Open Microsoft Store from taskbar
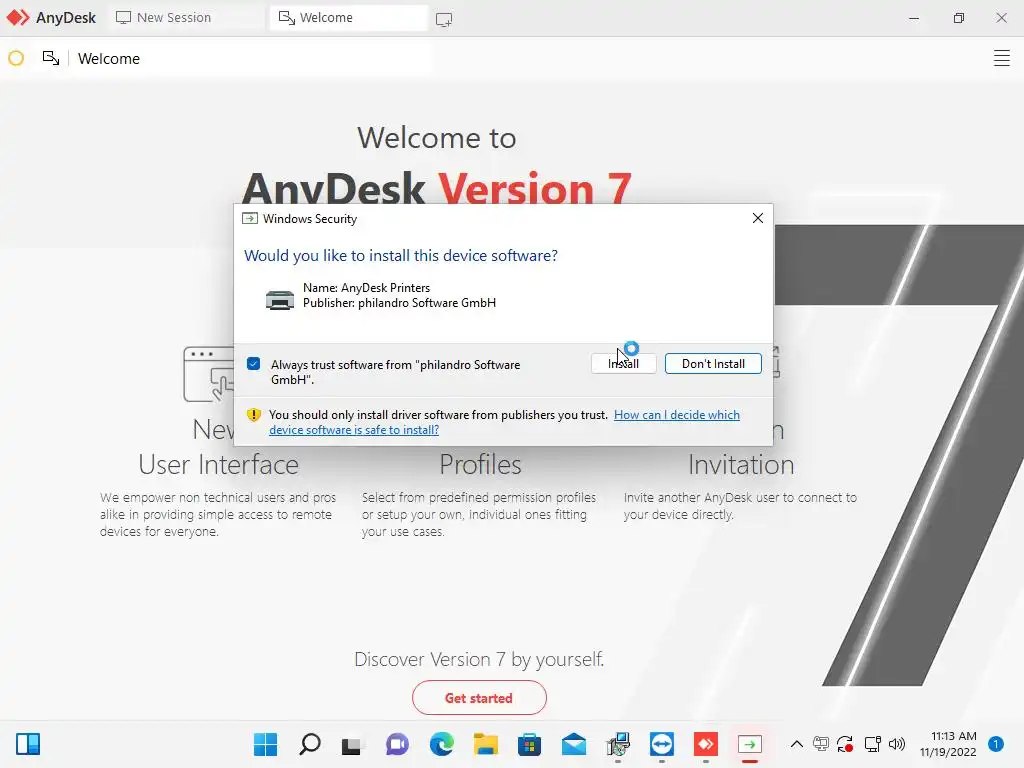 (530, 744)
